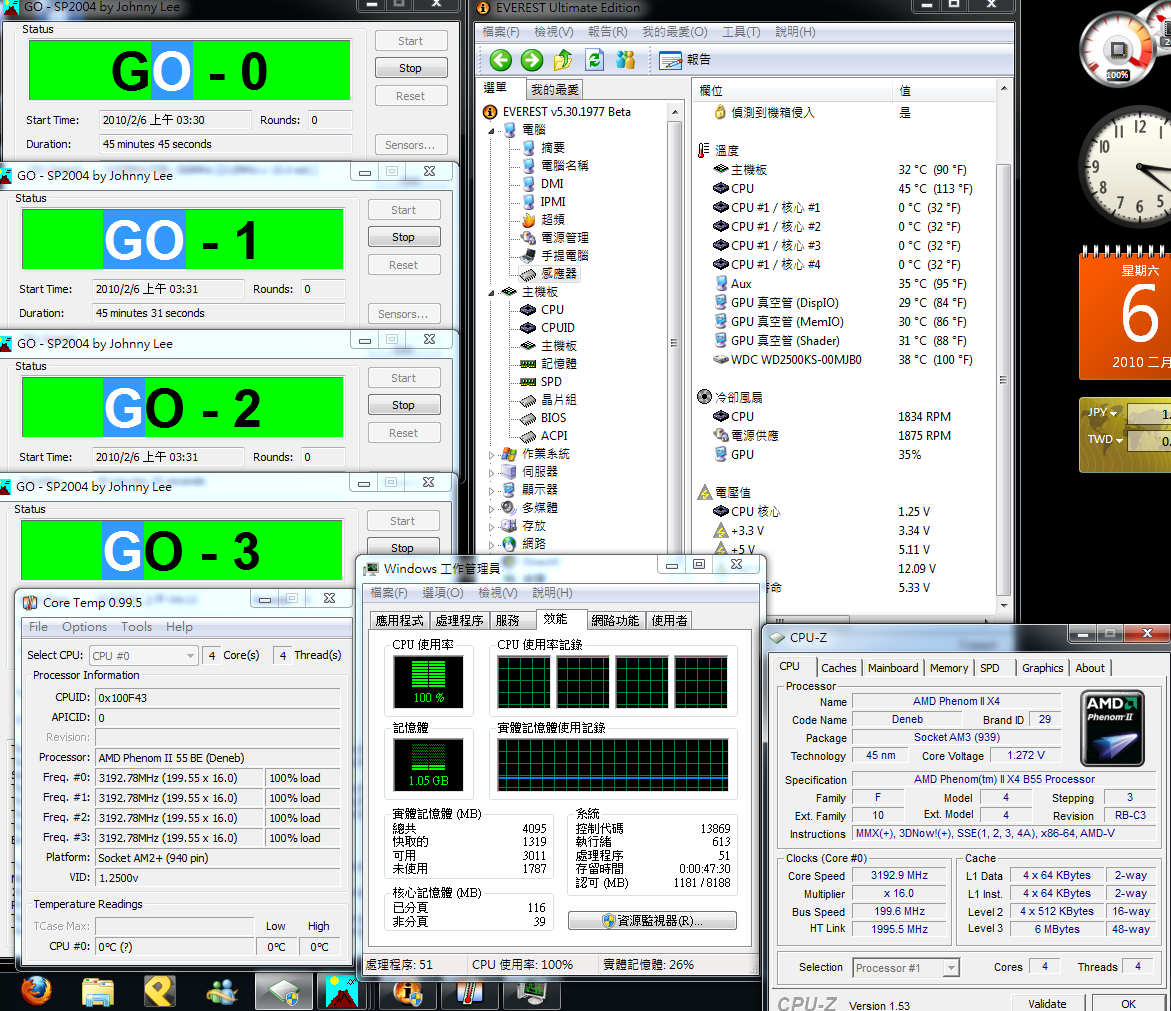Open 檔案(F) menu in EVEREST

(x=500, y=31)
